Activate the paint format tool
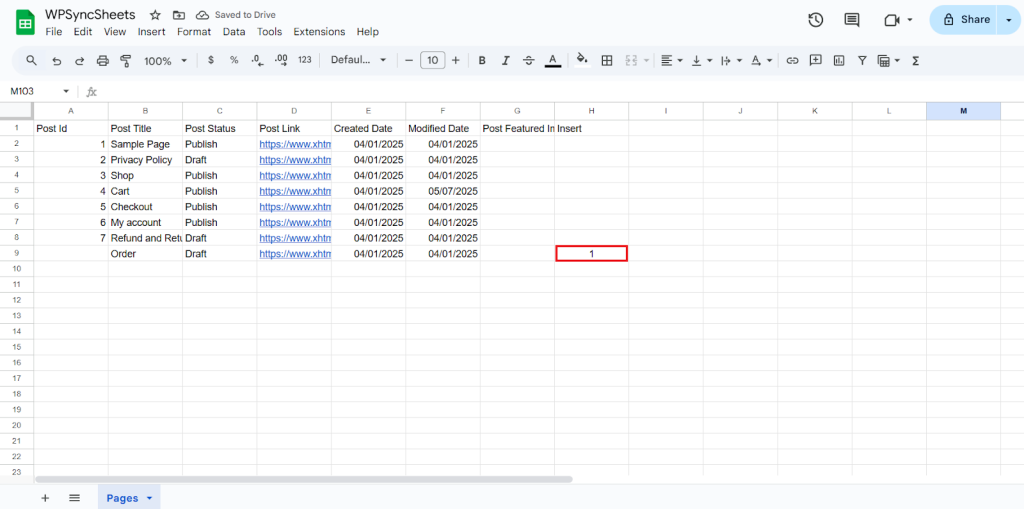Image resolution: width=1024 pixels, height=509 pixels. tap(126, 61)
